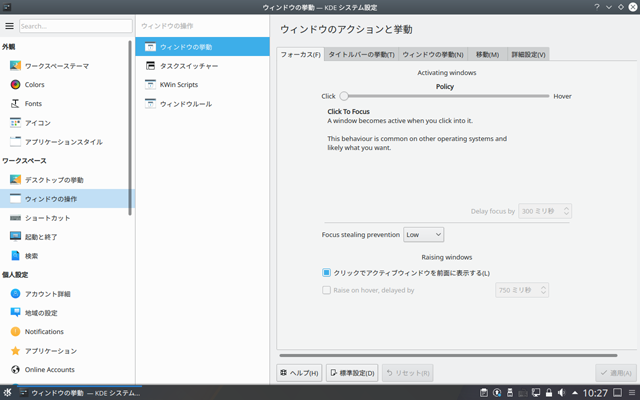Toggle クリックでアクティブウィンドウを前面に表示する checkbox
The height and width of the screenshot is (400, 640).
(x=326, y=273)
